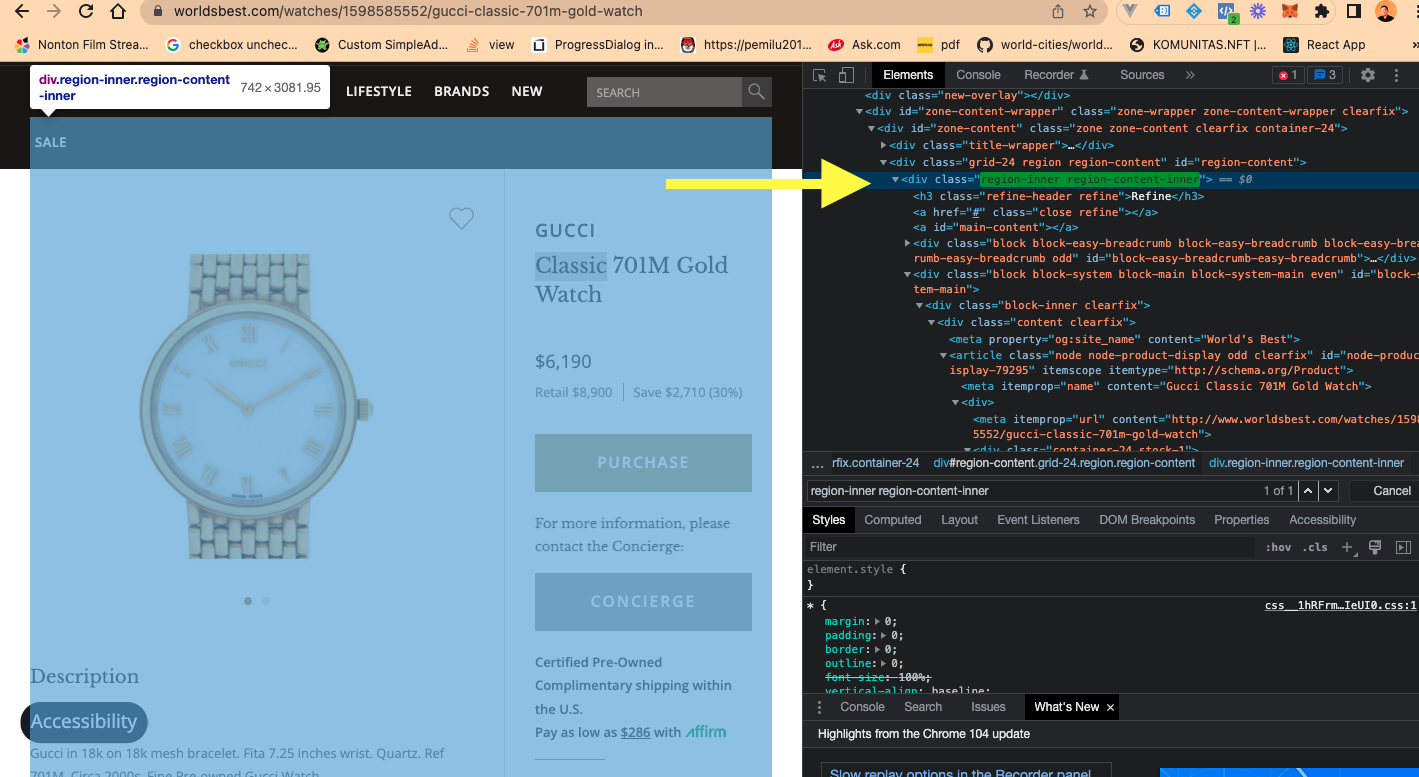The width and height of the screenshot is (1419, 777).
Task: Switch to the Elements tab
Action: click(908, 75)
